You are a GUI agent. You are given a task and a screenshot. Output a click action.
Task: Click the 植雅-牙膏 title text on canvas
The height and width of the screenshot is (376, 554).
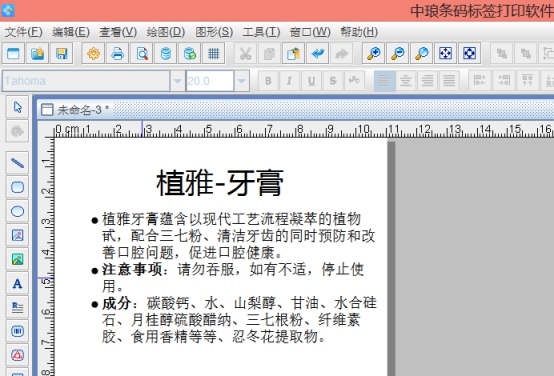220,183
